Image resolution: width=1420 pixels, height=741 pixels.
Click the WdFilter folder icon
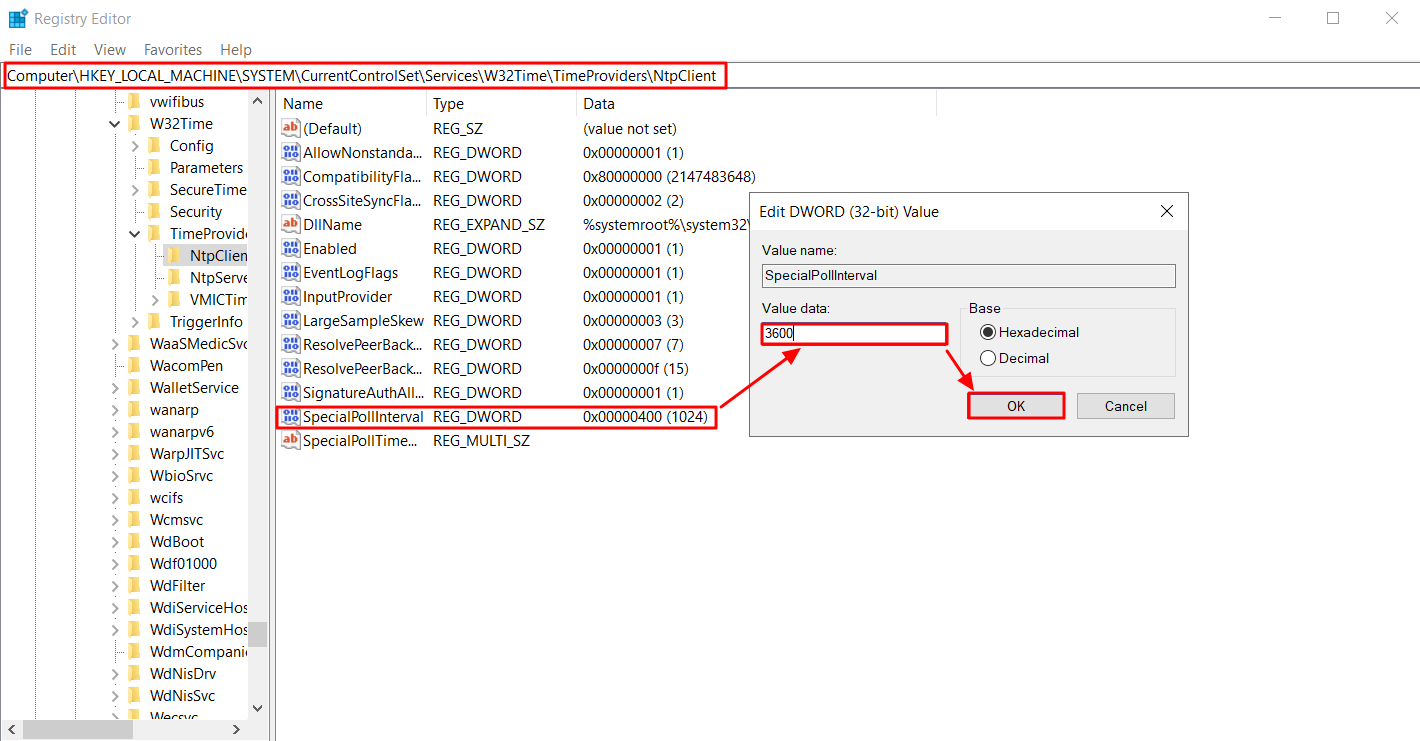134,585
